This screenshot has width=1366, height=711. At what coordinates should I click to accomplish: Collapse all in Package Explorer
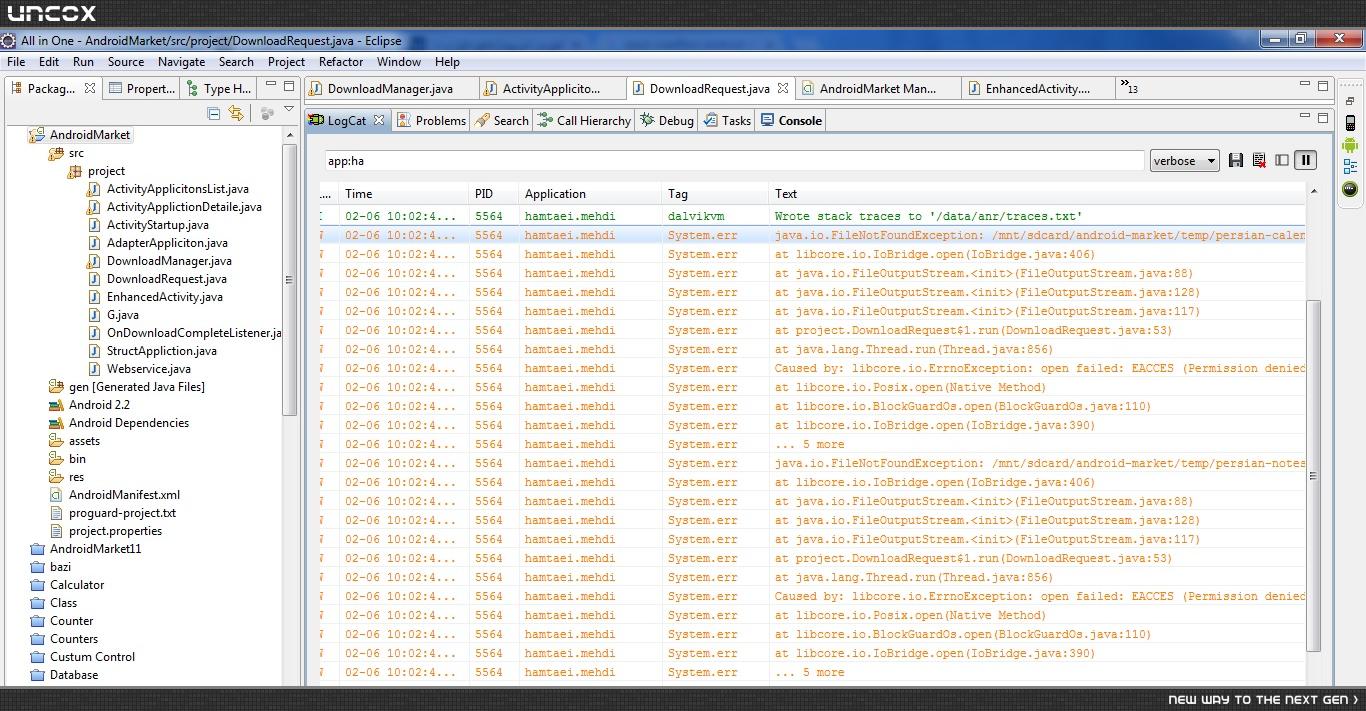click(213, 113)
